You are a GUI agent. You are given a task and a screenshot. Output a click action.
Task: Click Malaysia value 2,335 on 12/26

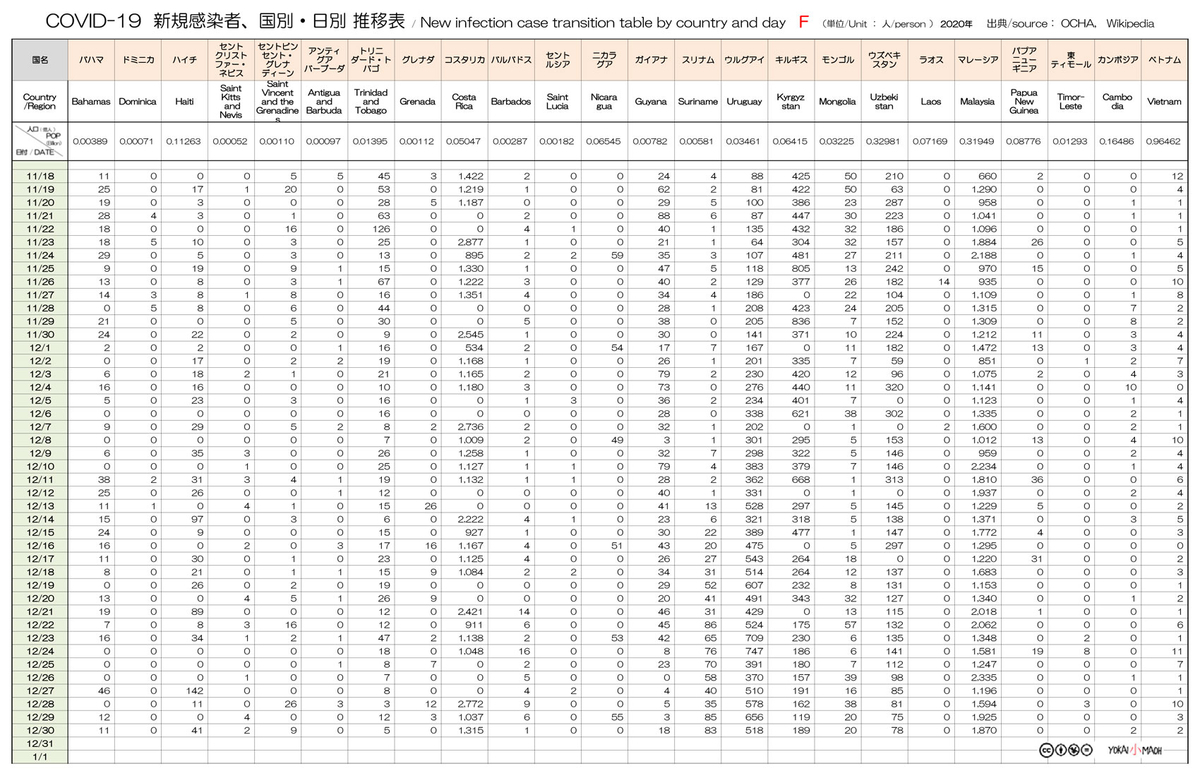click(x=984, y=677)
